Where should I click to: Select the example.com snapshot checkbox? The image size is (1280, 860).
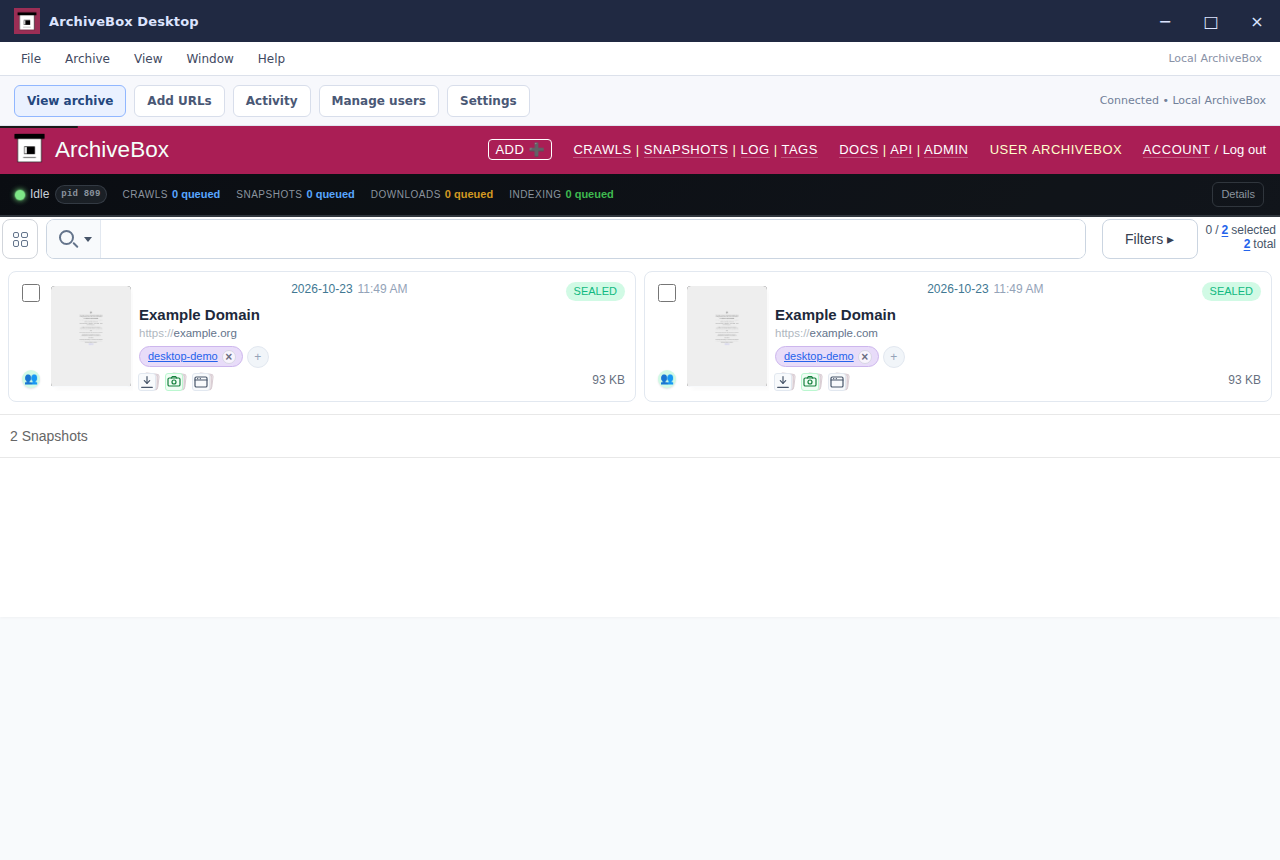(667, 293)
